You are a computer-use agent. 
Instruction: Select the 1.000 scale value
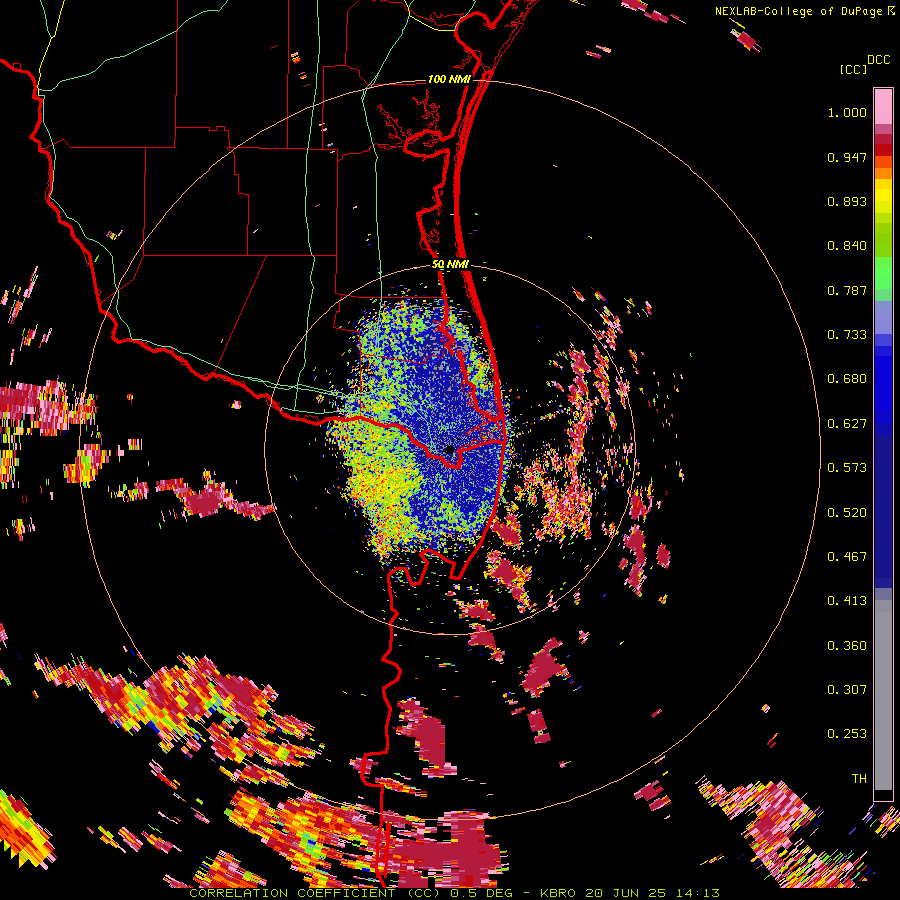[847, 112]
